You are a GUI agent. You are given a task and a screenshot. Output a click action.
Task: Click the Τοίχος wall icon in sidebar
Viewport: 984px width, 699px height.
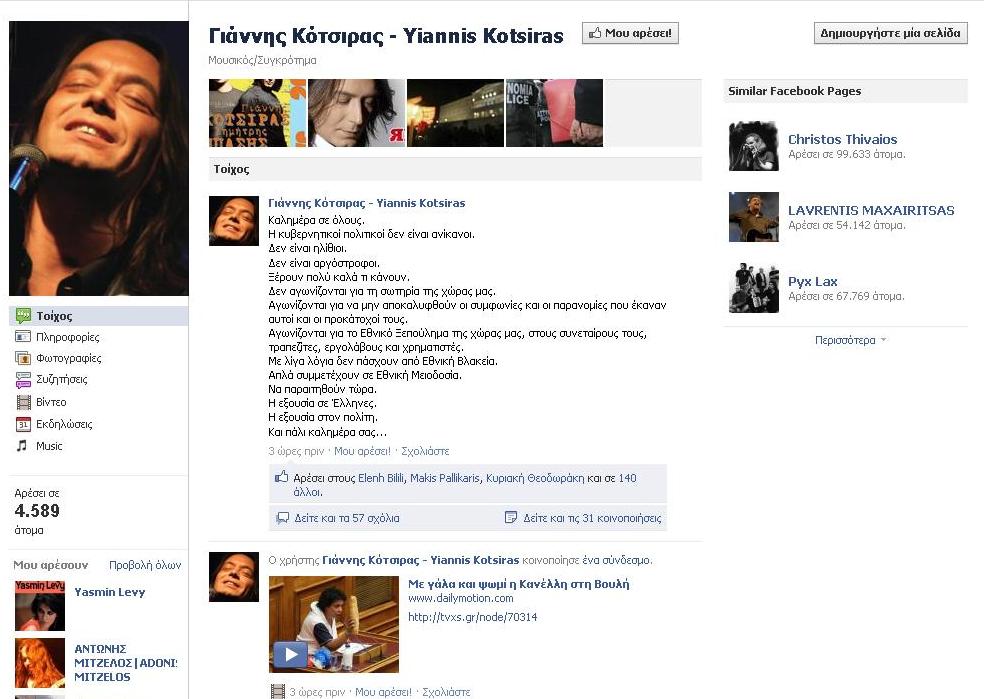pos(22,316)
